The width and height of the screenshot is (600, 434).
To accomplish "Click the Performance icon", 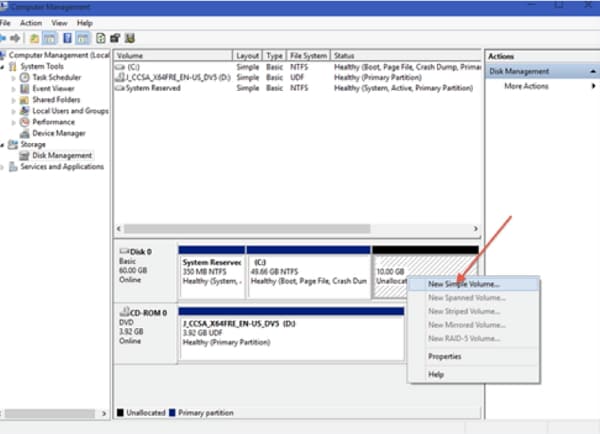I will pos(24,122).
